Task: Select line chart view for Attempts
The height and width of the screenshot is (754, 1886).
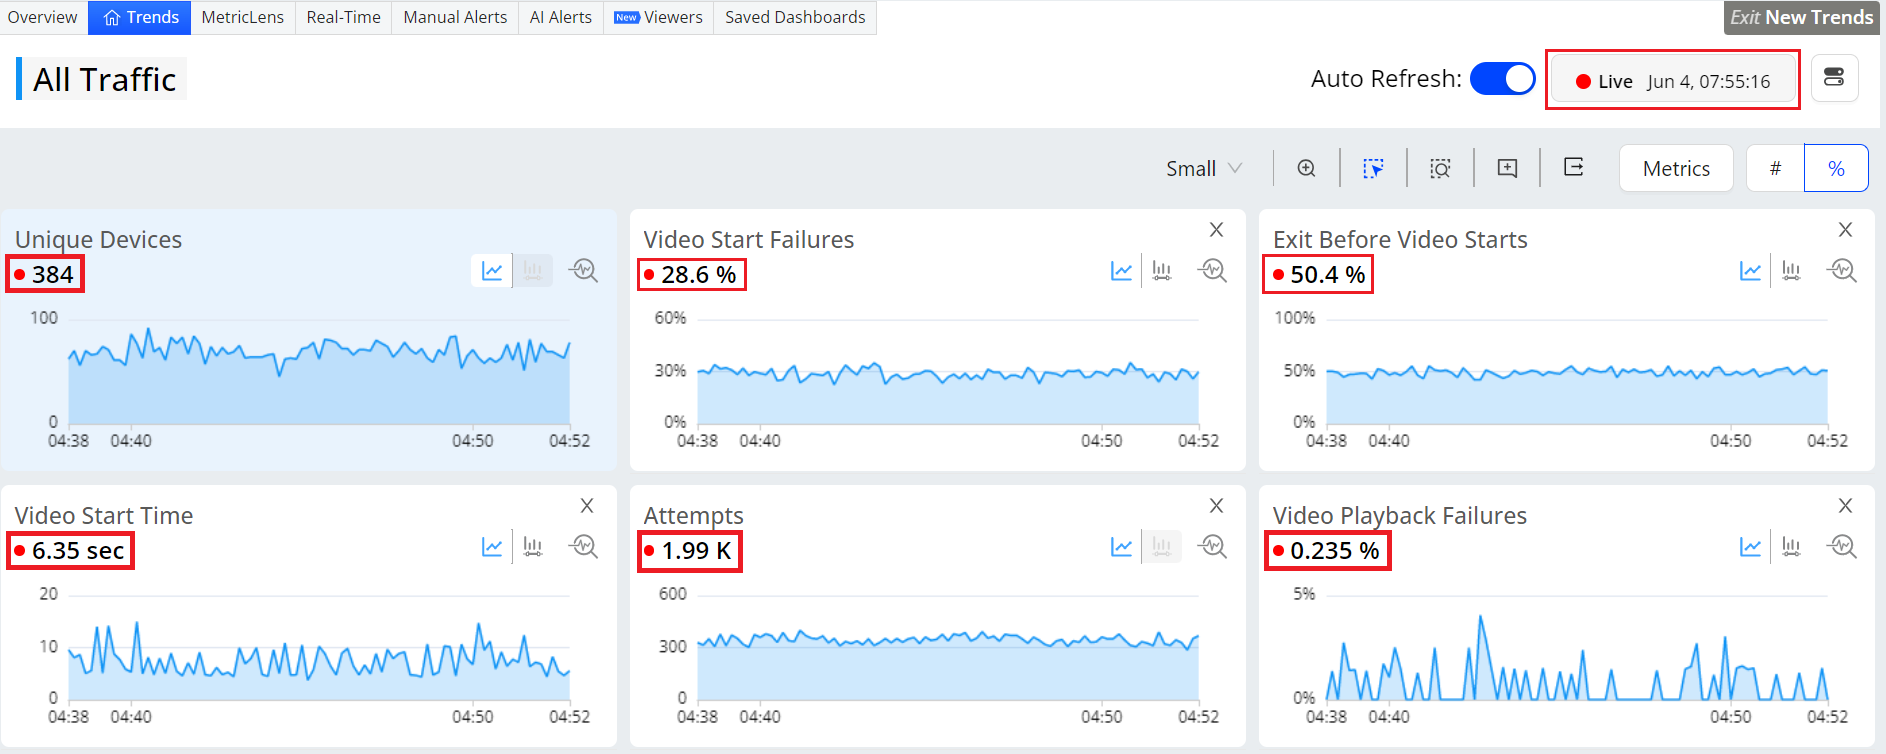Action: click(x=1121, y=547)
